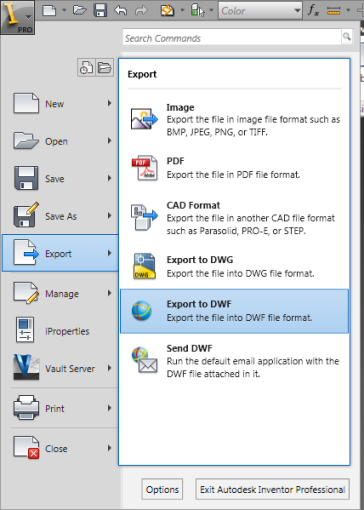Select the Close menu item
This screenshot has width=364, height=510.
point(60,449)
